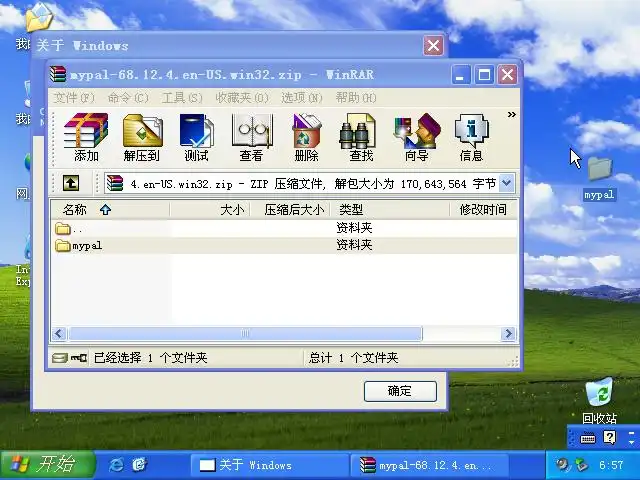Click the system tray clock 6:57
Image resolution: width=640 pixels, height=480 pixels.
tap(611, 465)
